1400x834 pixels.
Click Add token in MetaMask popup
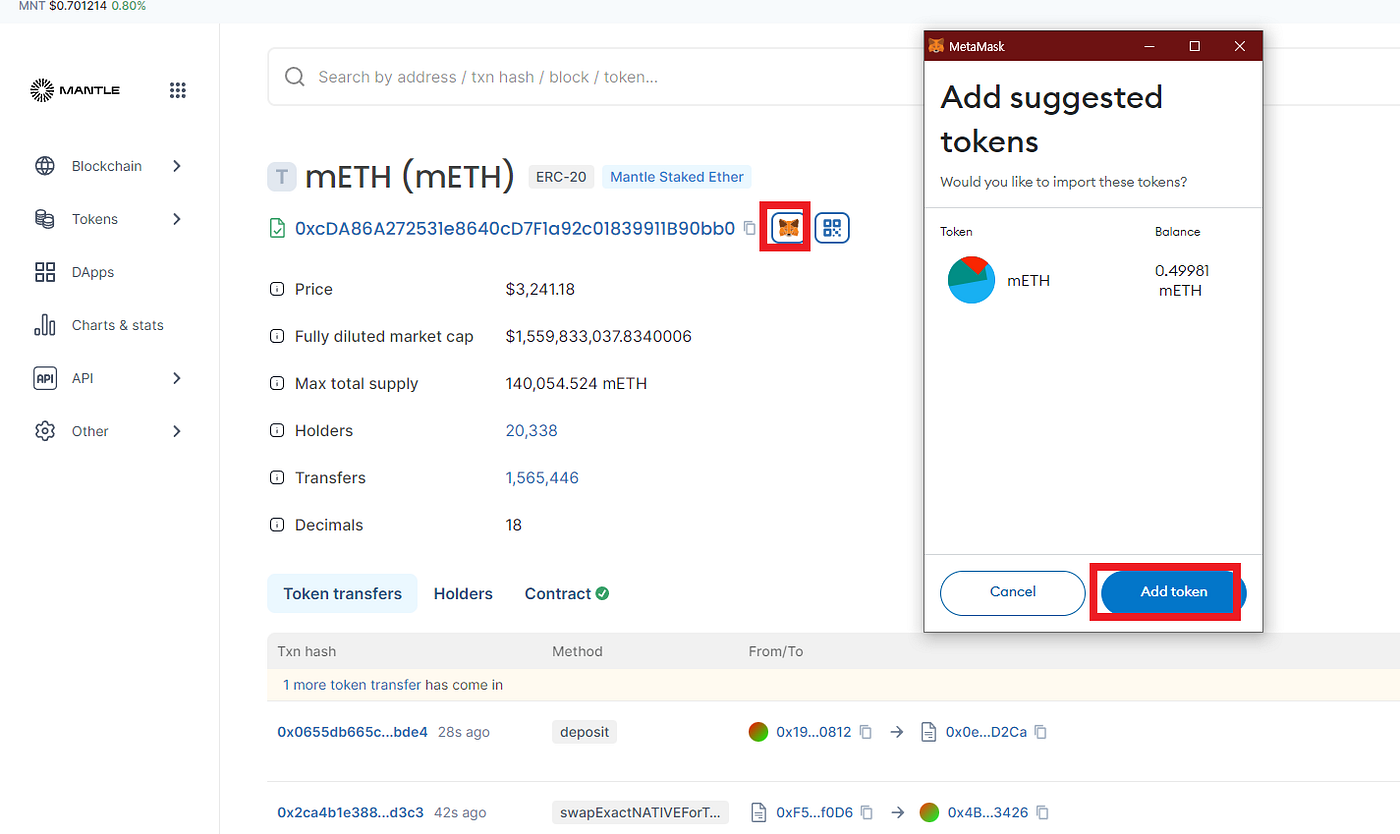click(1174, 592)
